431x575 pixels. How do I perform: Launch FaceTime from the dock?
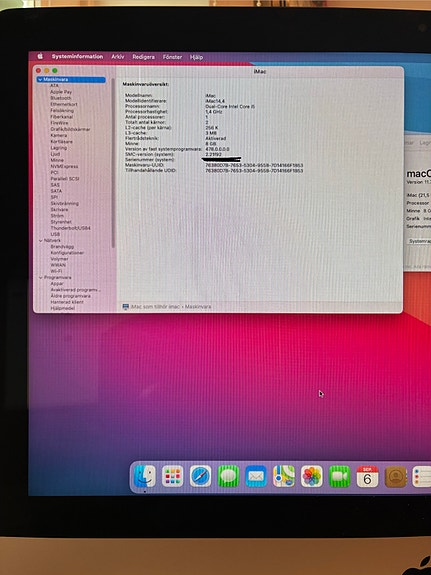pos(340,476)
